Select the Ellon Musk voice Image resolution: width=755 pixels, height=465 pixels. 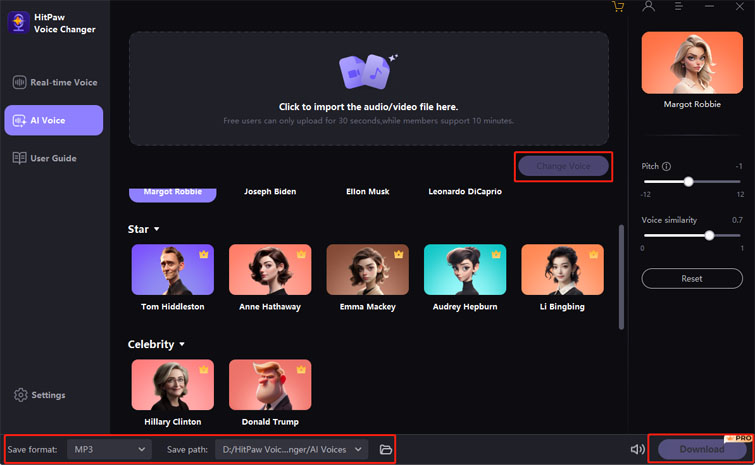[367, 192]
